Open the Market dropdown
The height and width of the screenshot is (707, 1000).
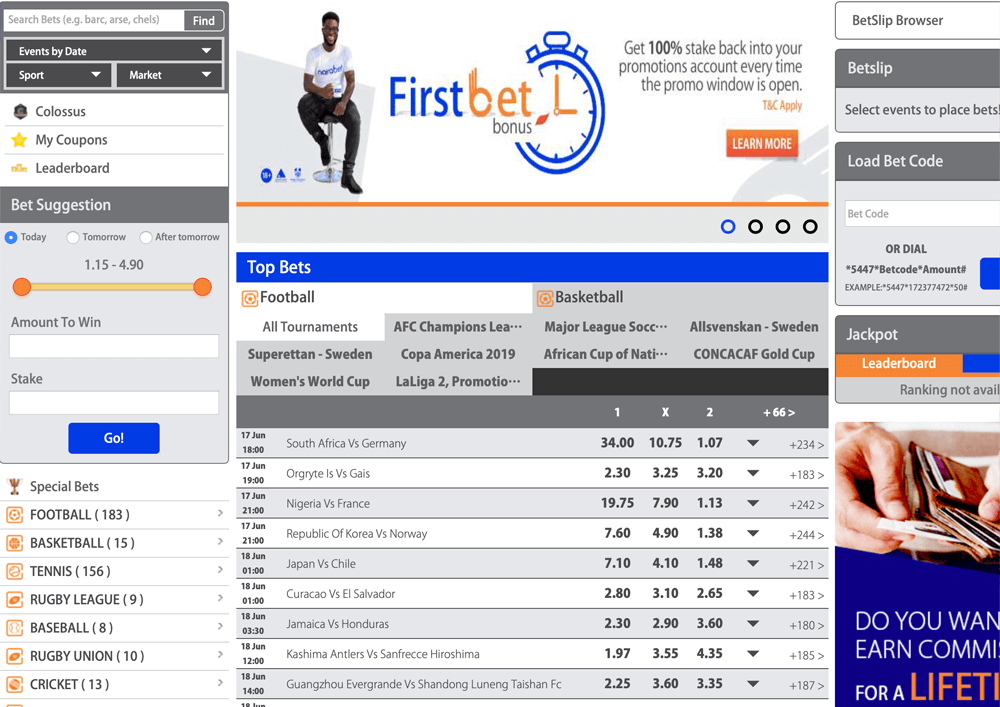pyautogui.click(x=170, y=75)
